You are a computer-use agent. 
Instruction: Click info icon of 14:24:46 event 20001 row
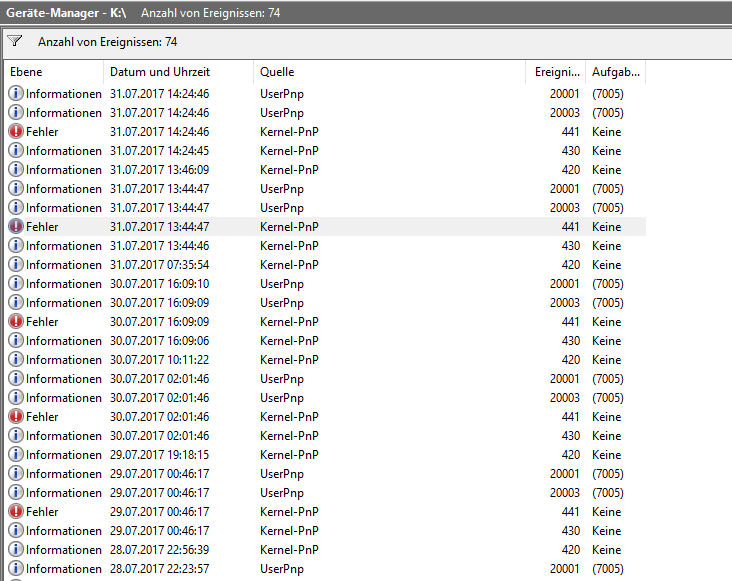tap(16, 93)
